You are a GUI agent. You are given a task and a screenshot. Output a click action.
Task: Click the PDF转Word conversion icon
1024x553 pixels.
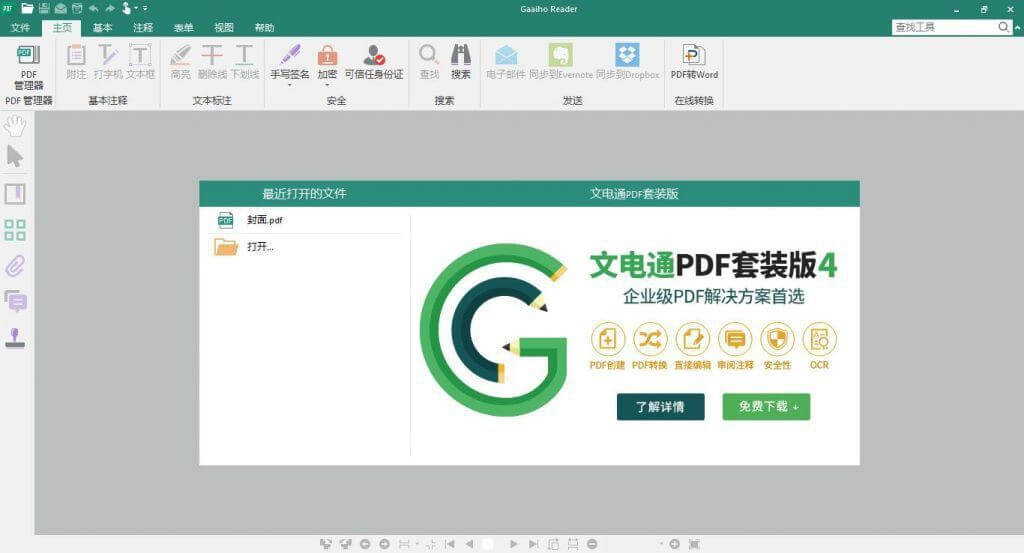pos(694,62)
